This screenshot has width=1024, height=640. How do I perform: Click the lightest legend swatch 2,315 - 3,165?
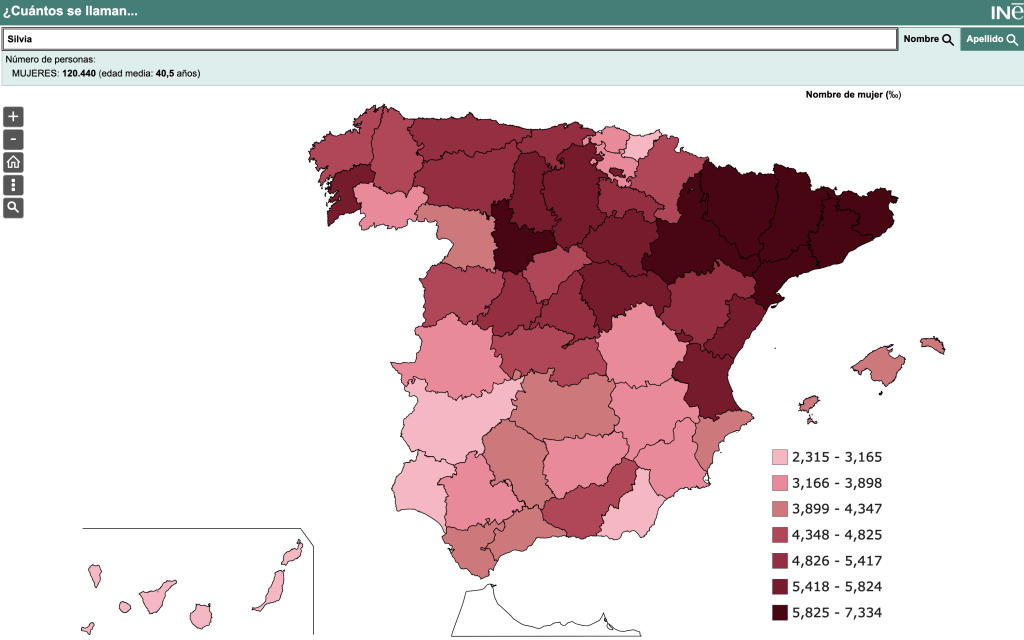(x=780, y=458)
